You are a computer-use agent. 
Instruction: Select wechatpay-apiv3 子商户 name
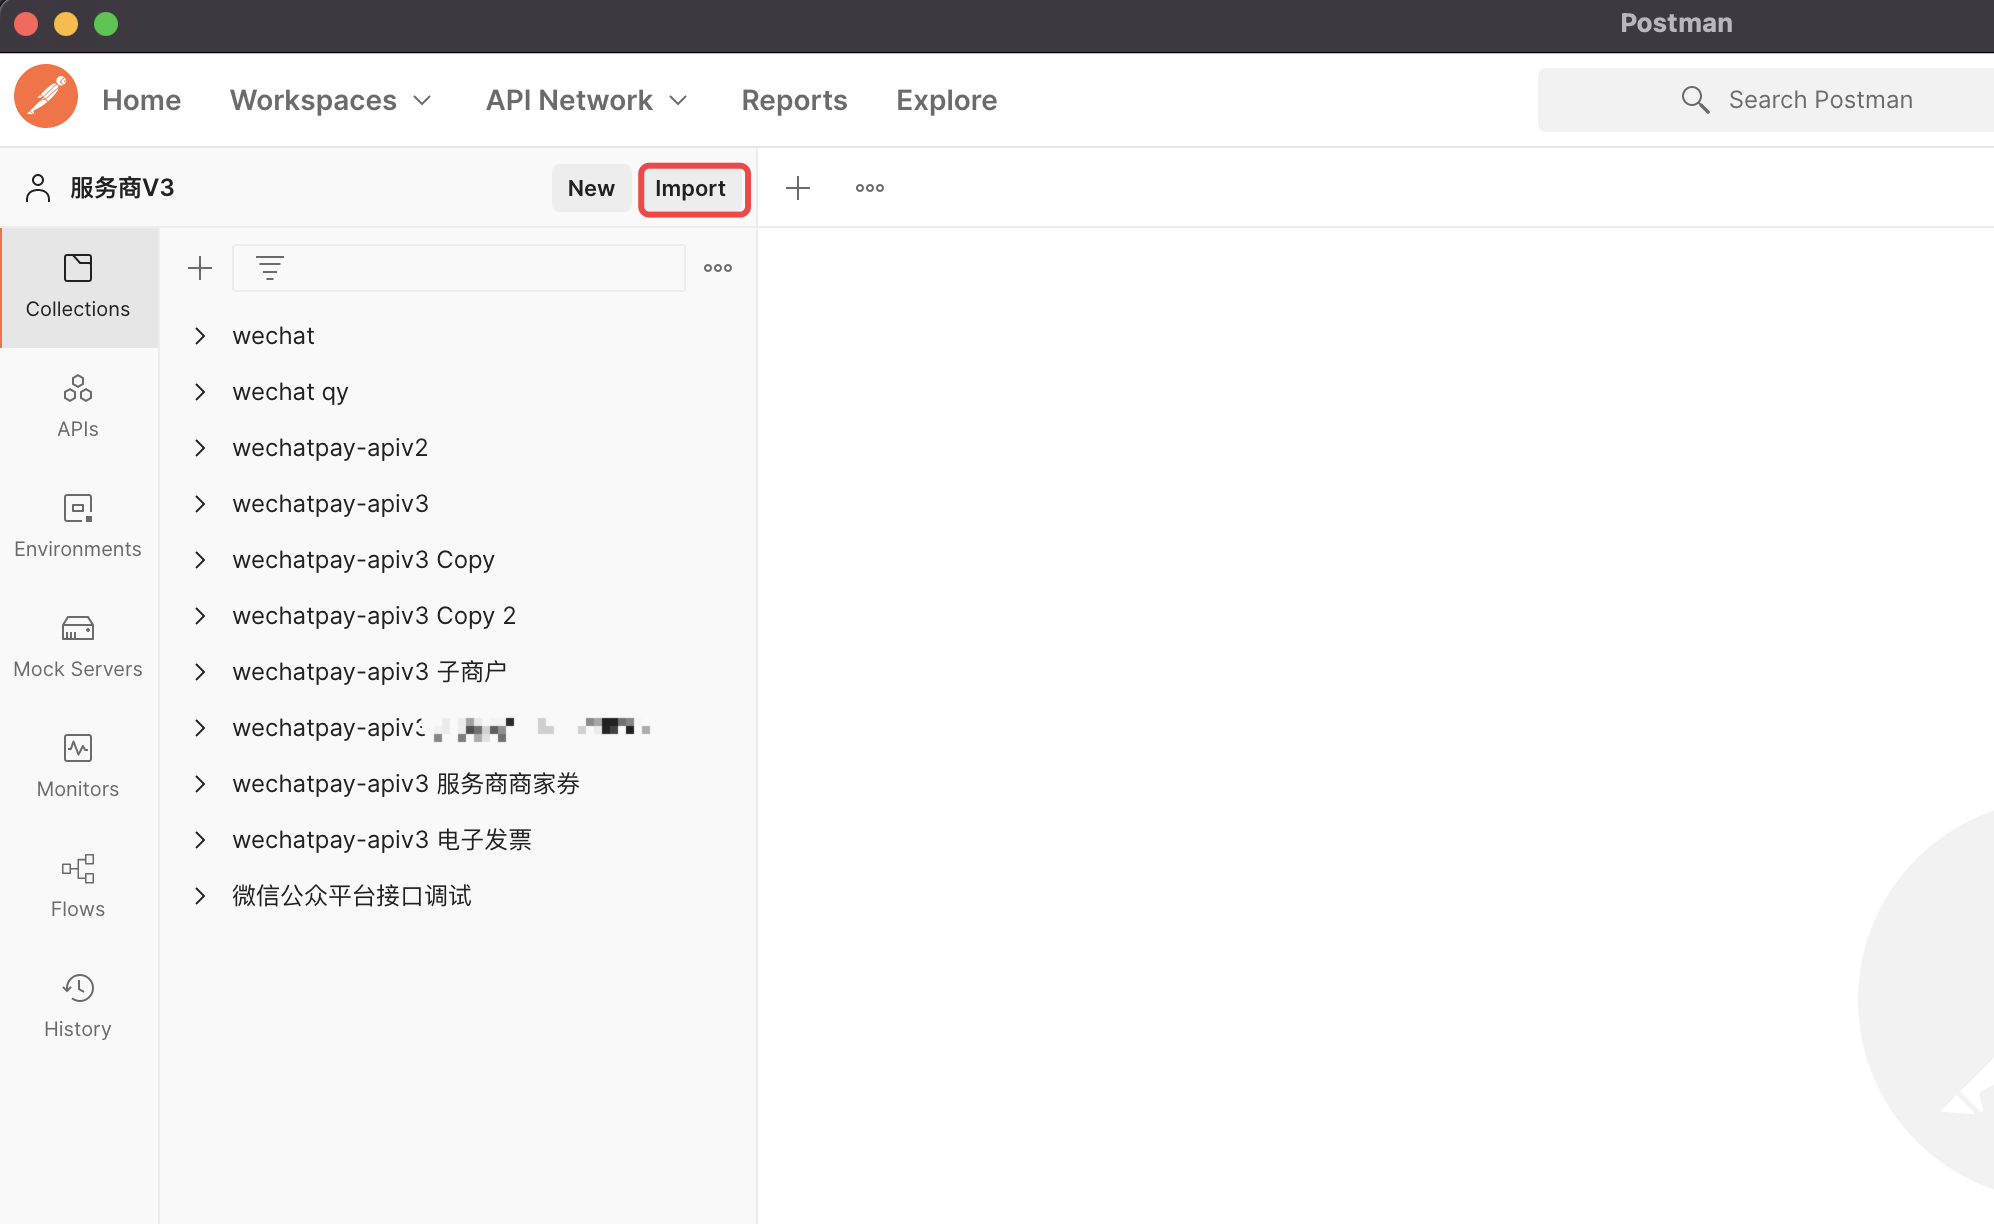click(x=369, y=672)
